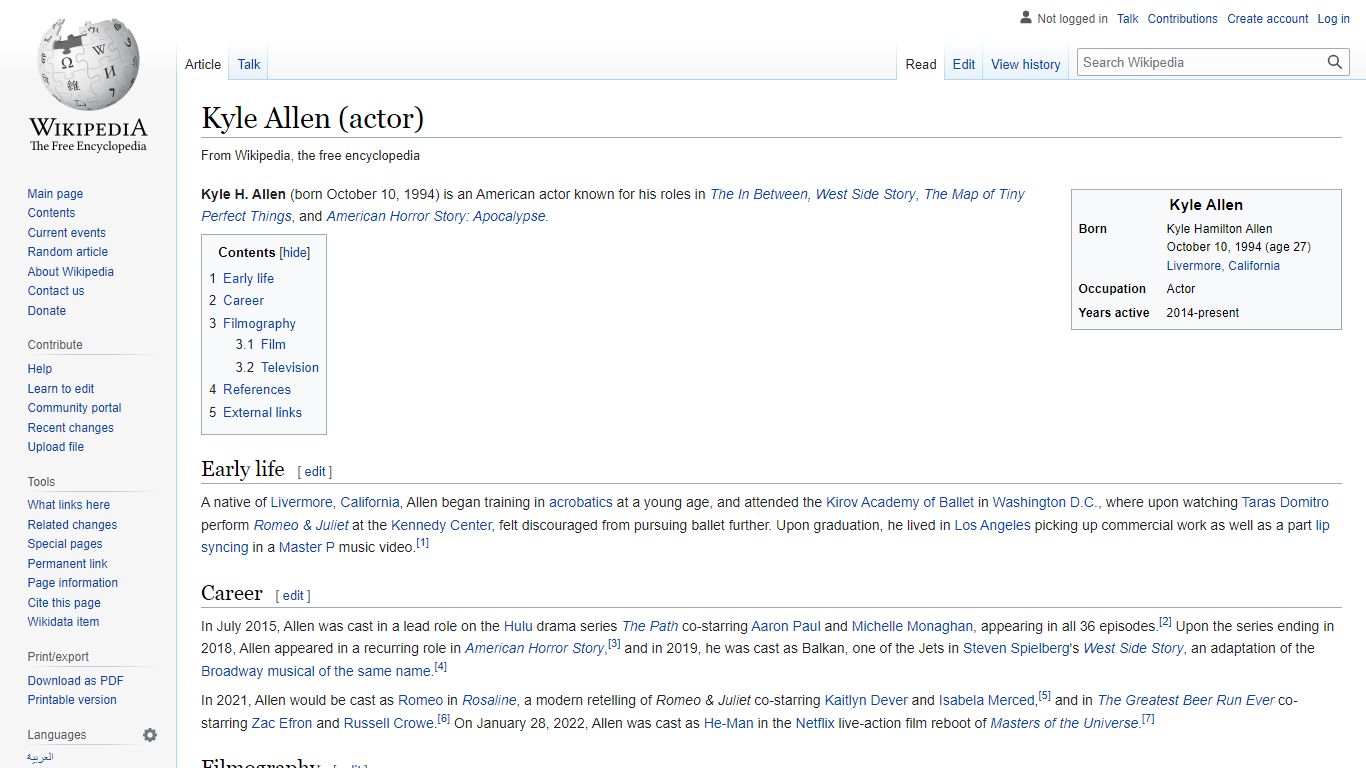Open the Hulu link

[518, 627]
